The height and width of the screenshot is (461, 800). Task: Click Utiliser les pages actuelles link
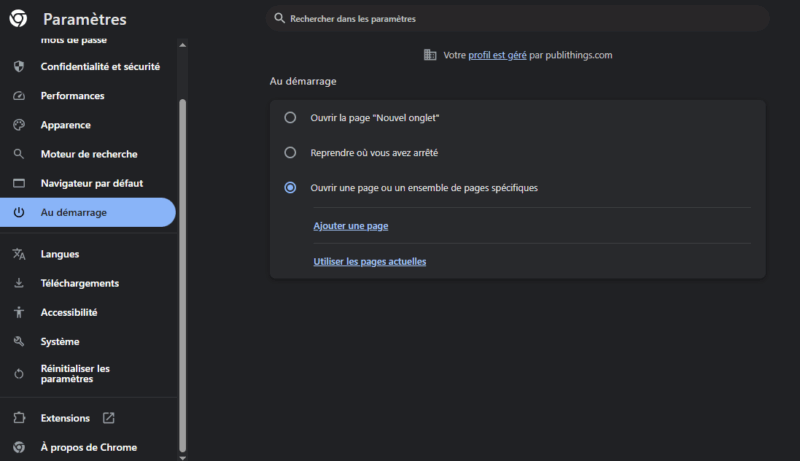tap(369, 262)
